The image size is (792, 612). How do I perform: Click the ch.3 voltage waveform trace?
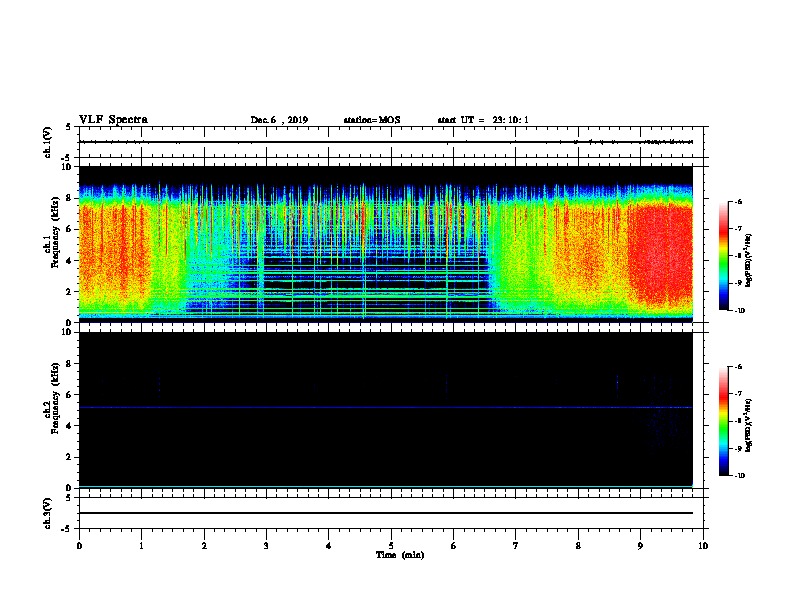tap(385, 513)
